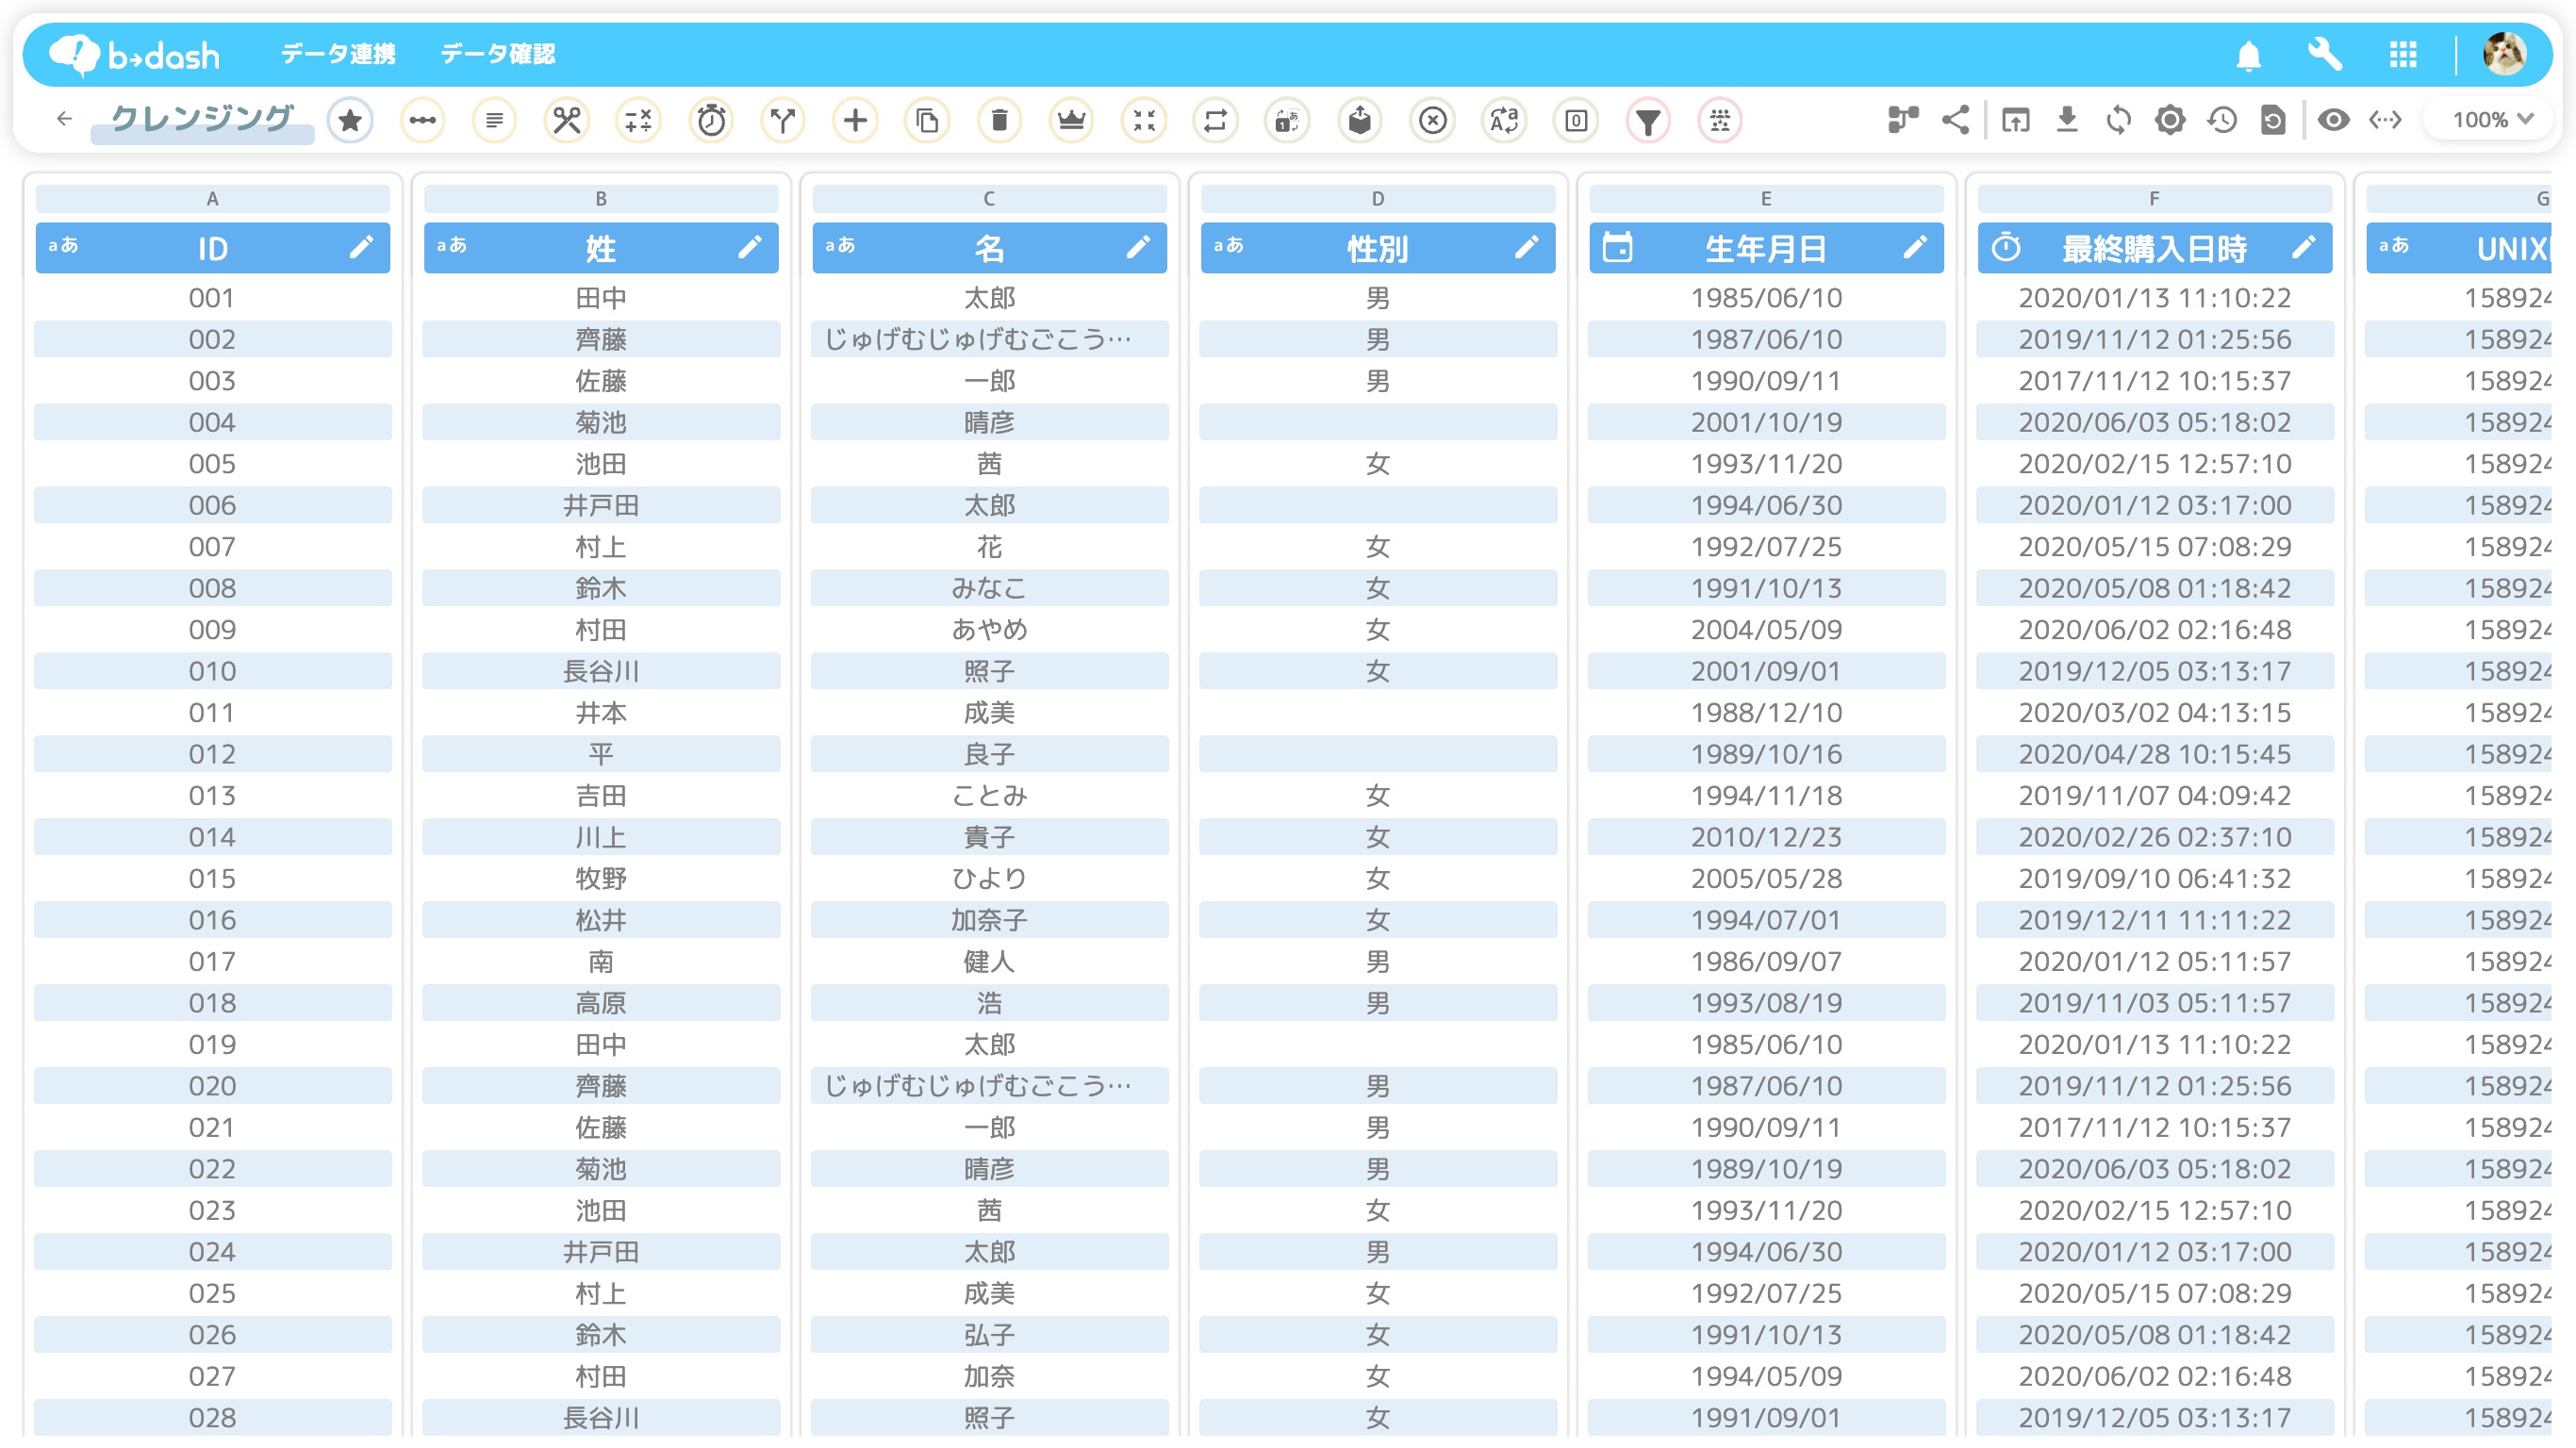The image size is (2576, 1448).
Task: Open the user profile avatar menu
Action: (2504, 55)
